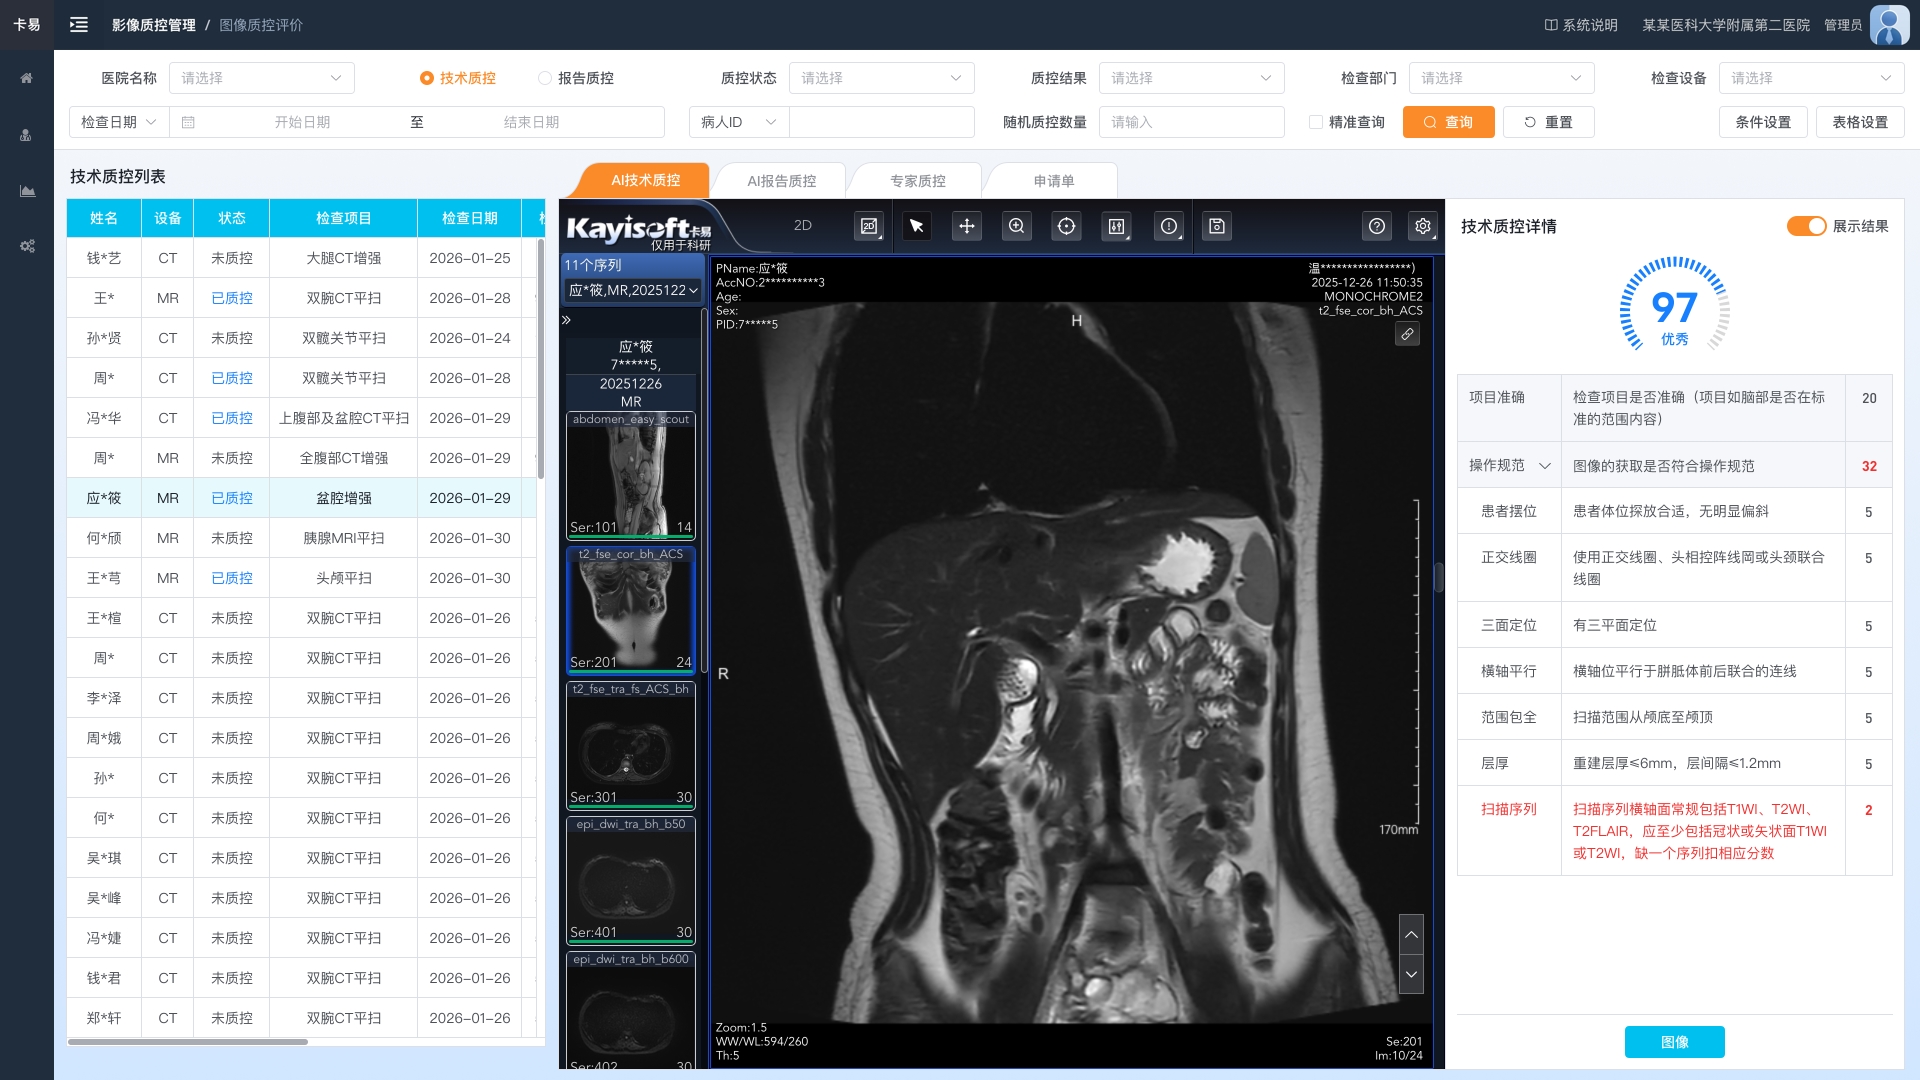Switch to the AI报告质控 tab
The height and width of the screenshot is (1080, 1920).
click(x=781, y=181)
